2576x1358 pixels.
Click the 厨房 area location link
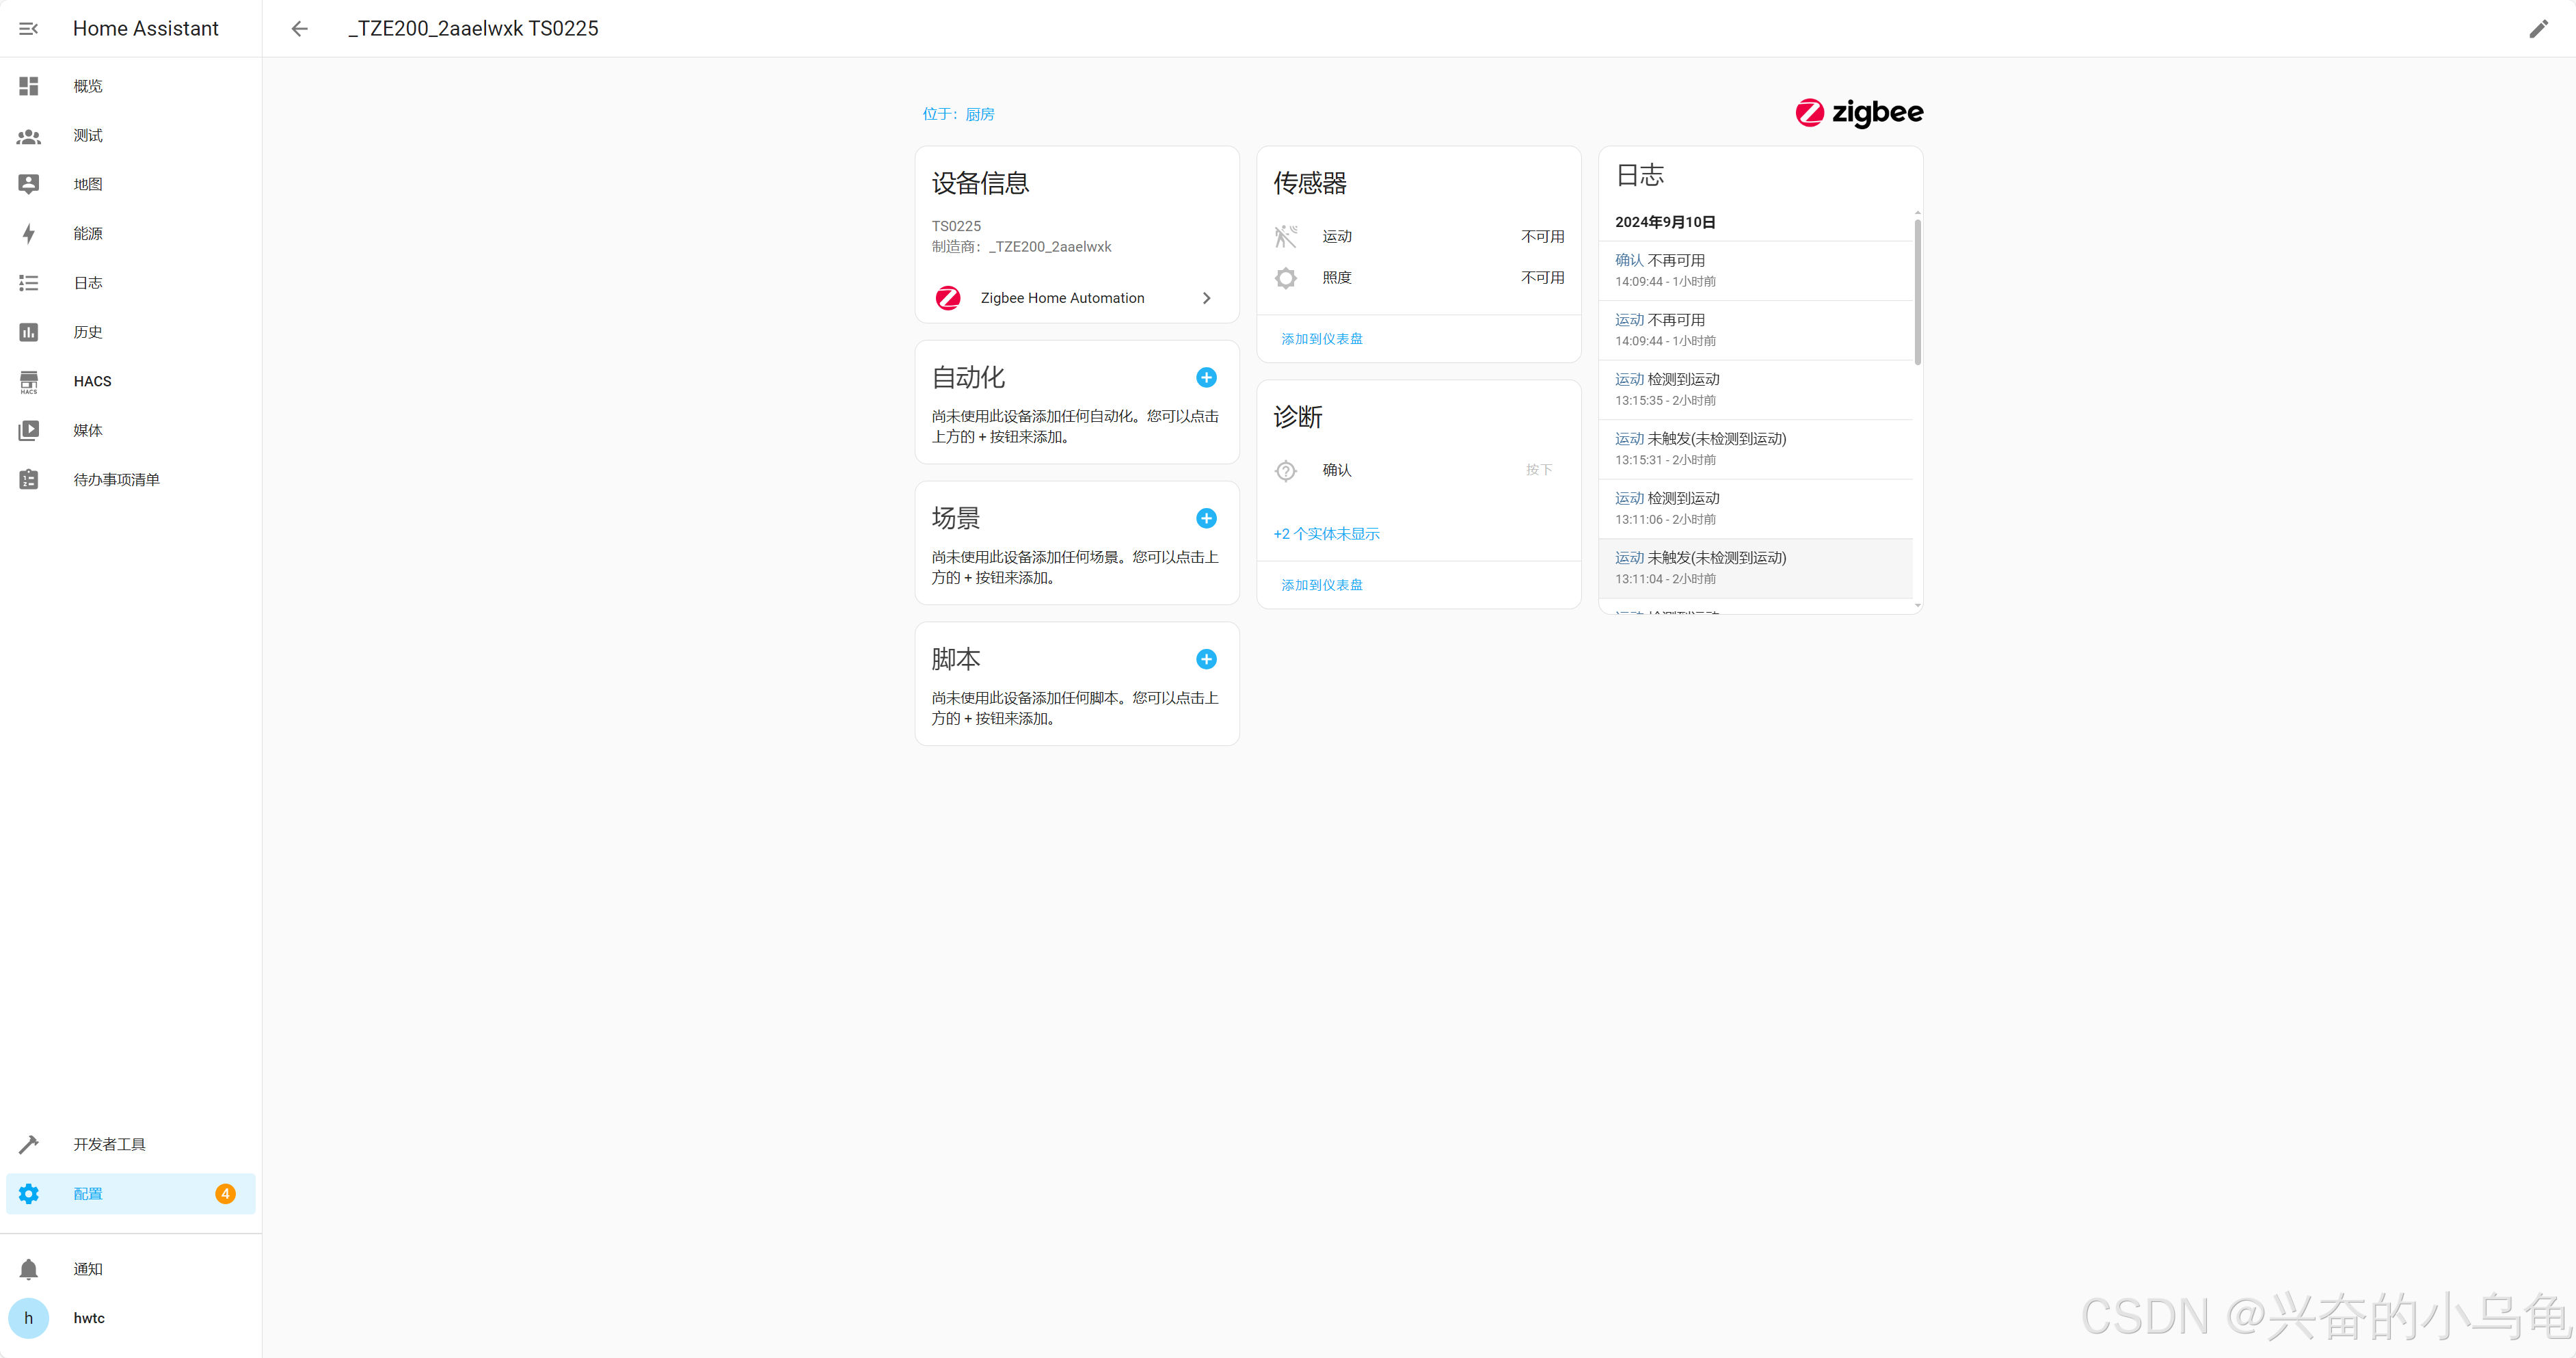pos(979,114)
